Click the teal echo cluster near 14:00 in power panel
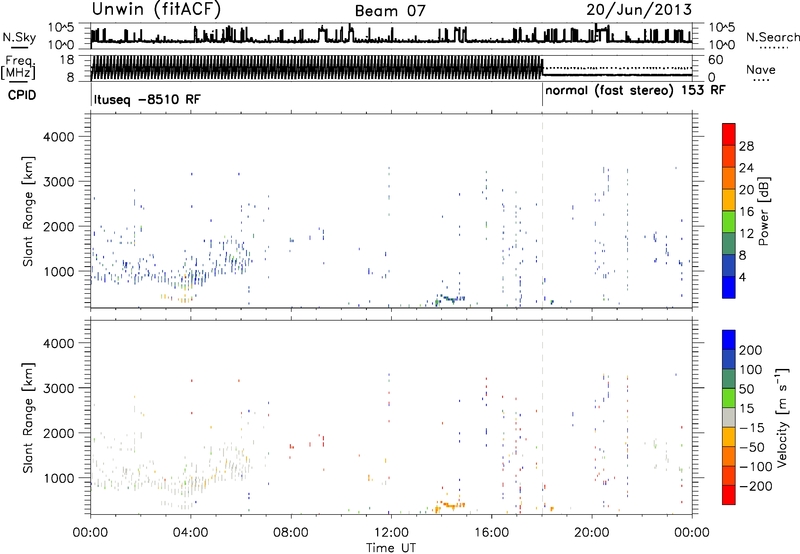 [449, 299]
